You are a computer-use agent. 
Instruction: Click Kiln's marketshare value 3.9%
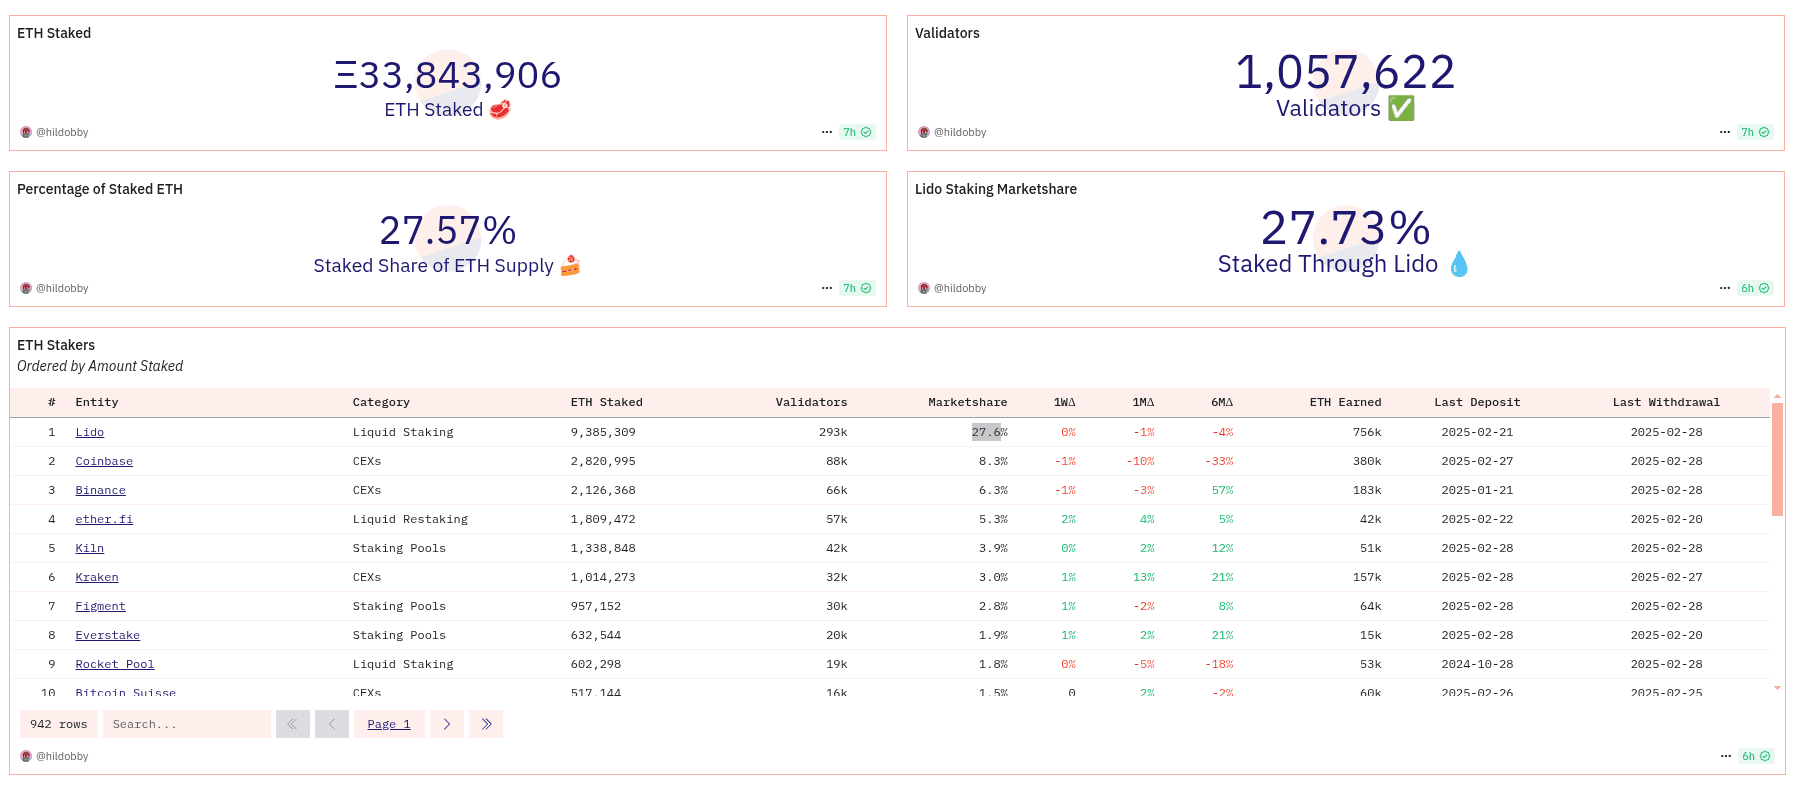993,548
